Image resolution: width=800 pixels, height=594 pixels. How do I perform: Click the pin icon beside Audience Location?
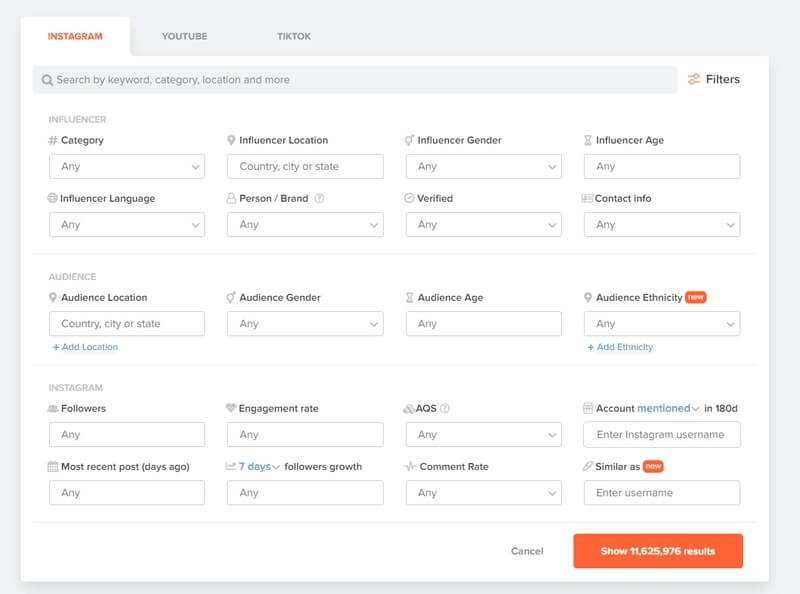tap(53, 298)
